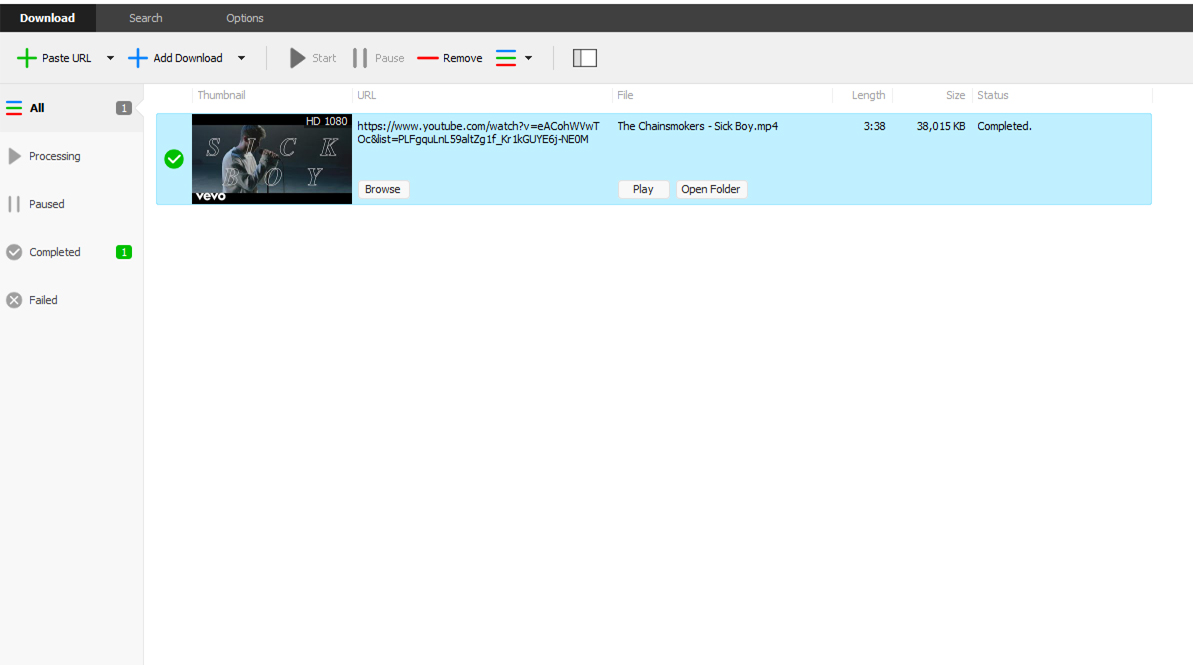The width and height of the screenshot is (1193, 665).
Task: Click the Paste URL label
Action: (66, 58)
